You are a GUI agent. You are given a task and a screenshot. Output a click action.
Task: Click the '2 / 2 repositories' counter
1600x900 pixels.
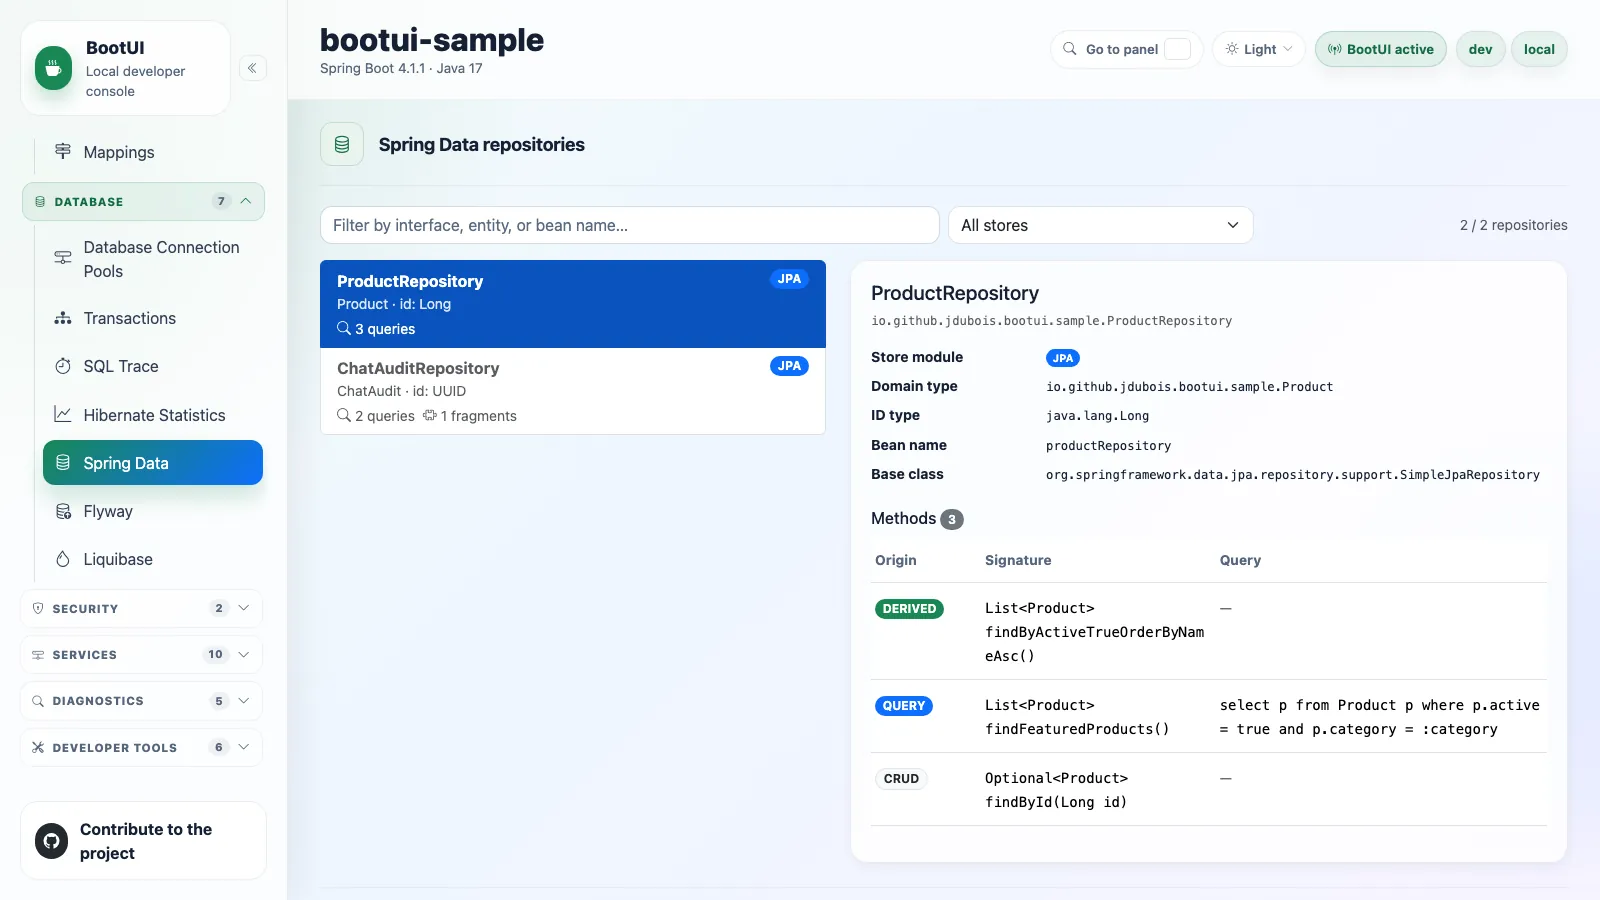(1514, 225)
